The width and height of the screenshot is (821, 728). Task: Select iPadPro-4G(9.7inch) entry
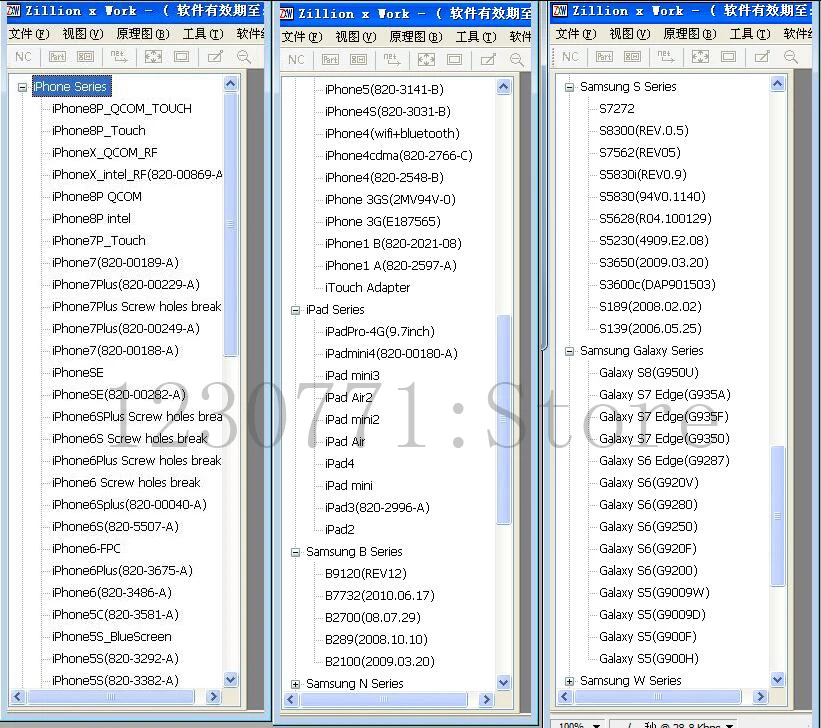[380, 332]
